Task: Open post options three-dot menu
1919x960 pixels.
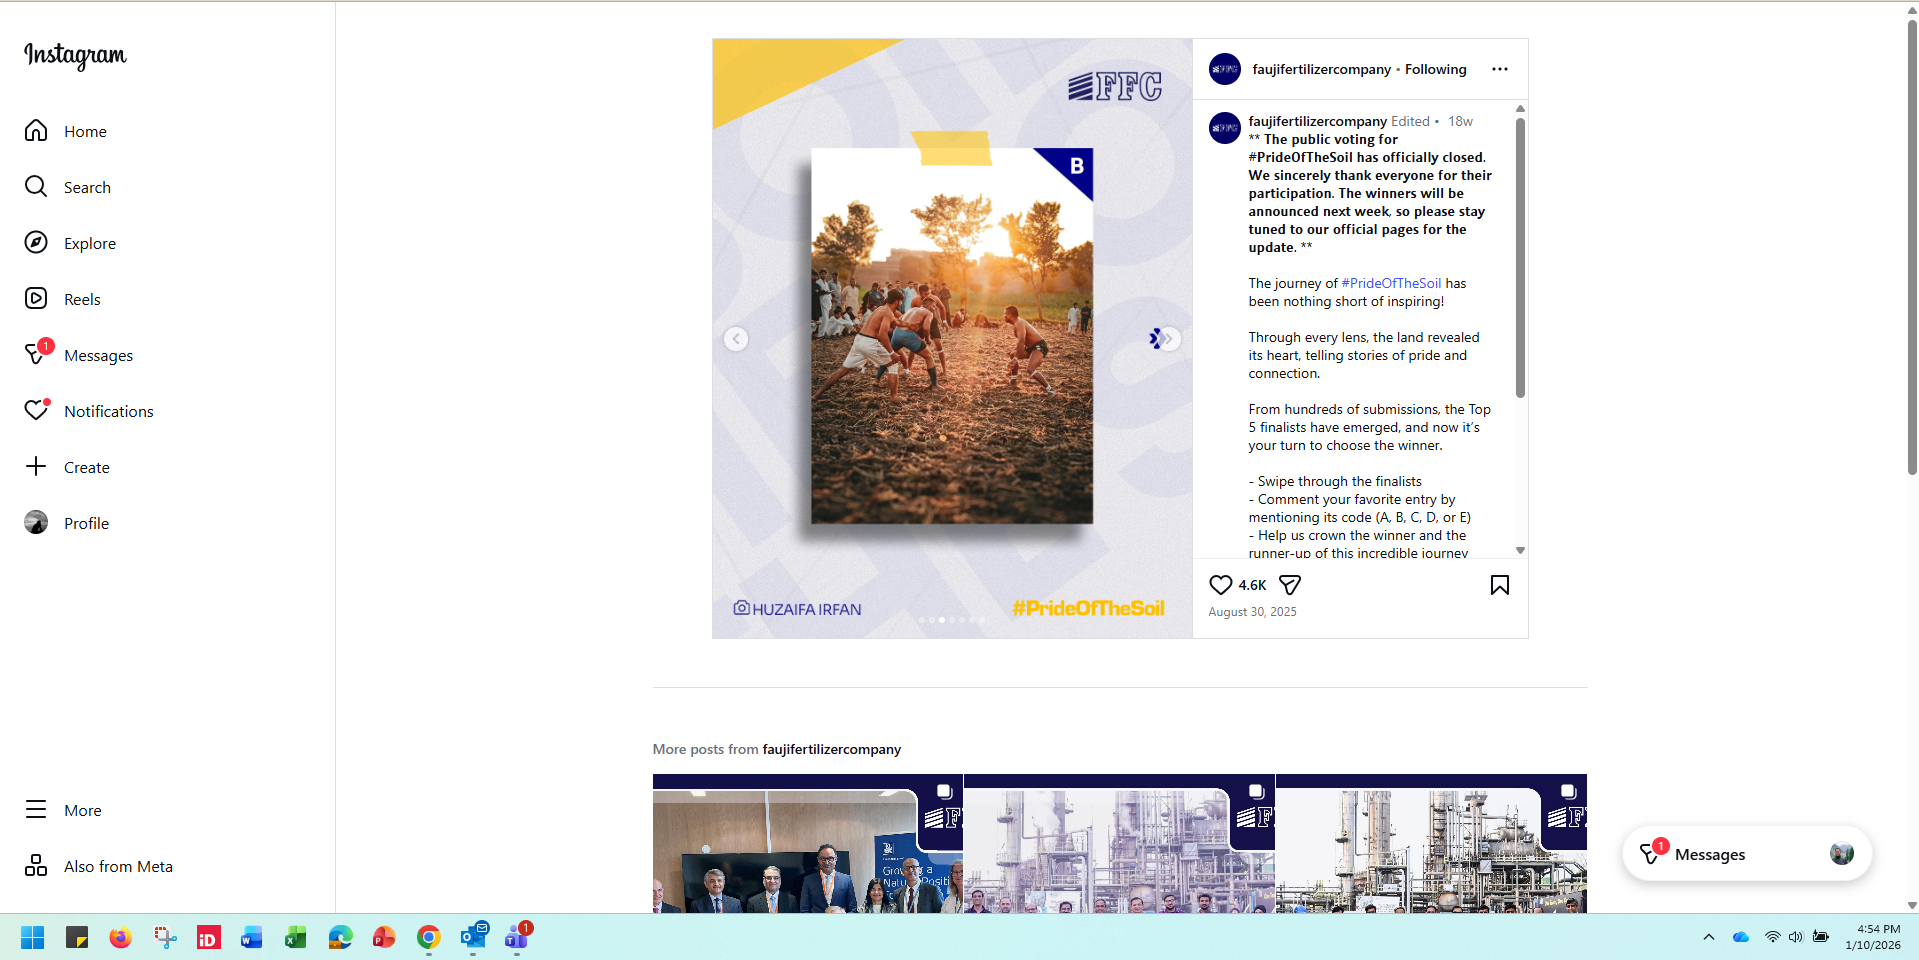Action: tap(1499, 69)
